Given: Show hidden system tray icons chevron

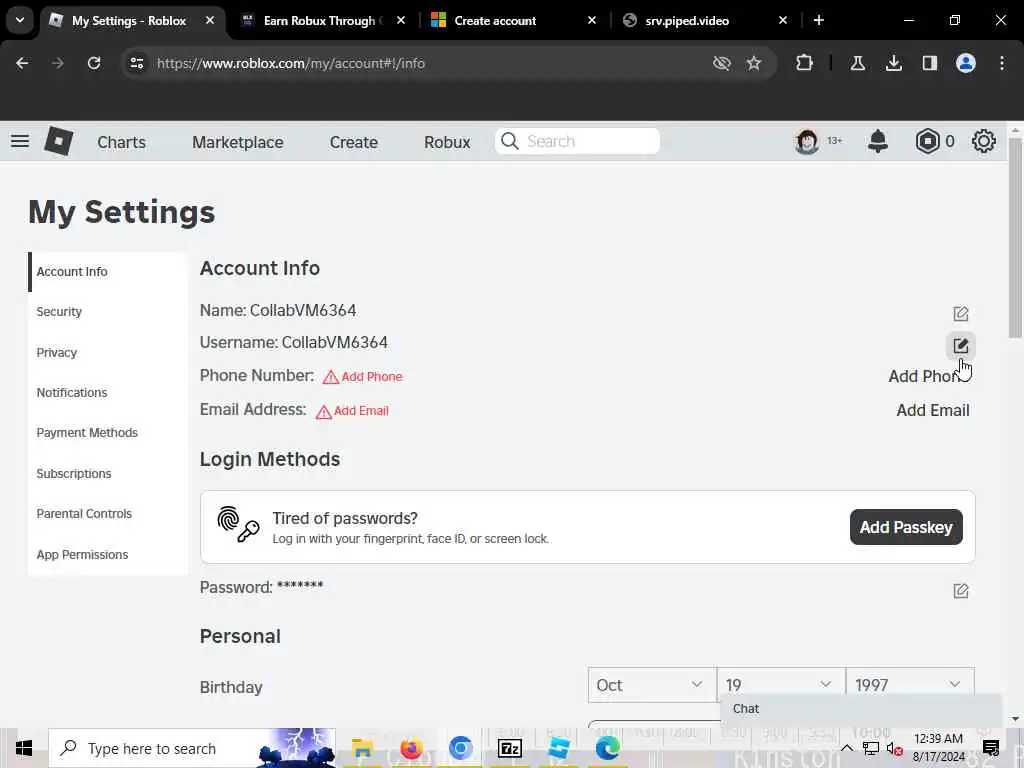Looking at the screenshot, I should coord(846,748).
